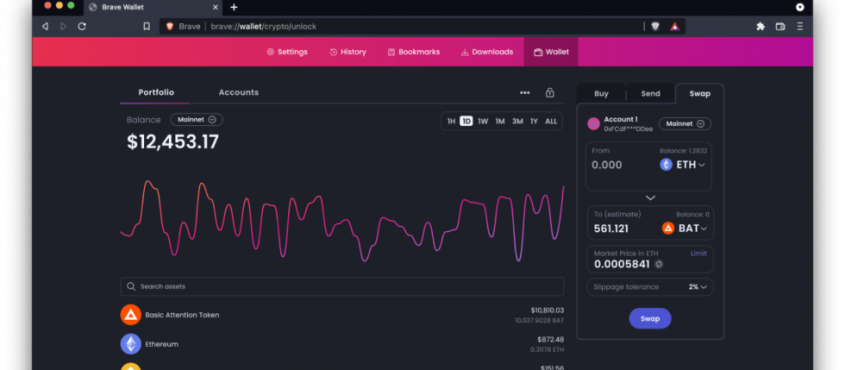Switch to the Buy tab
The width and height of the screenshot is (845, 370).
[601, 94]
